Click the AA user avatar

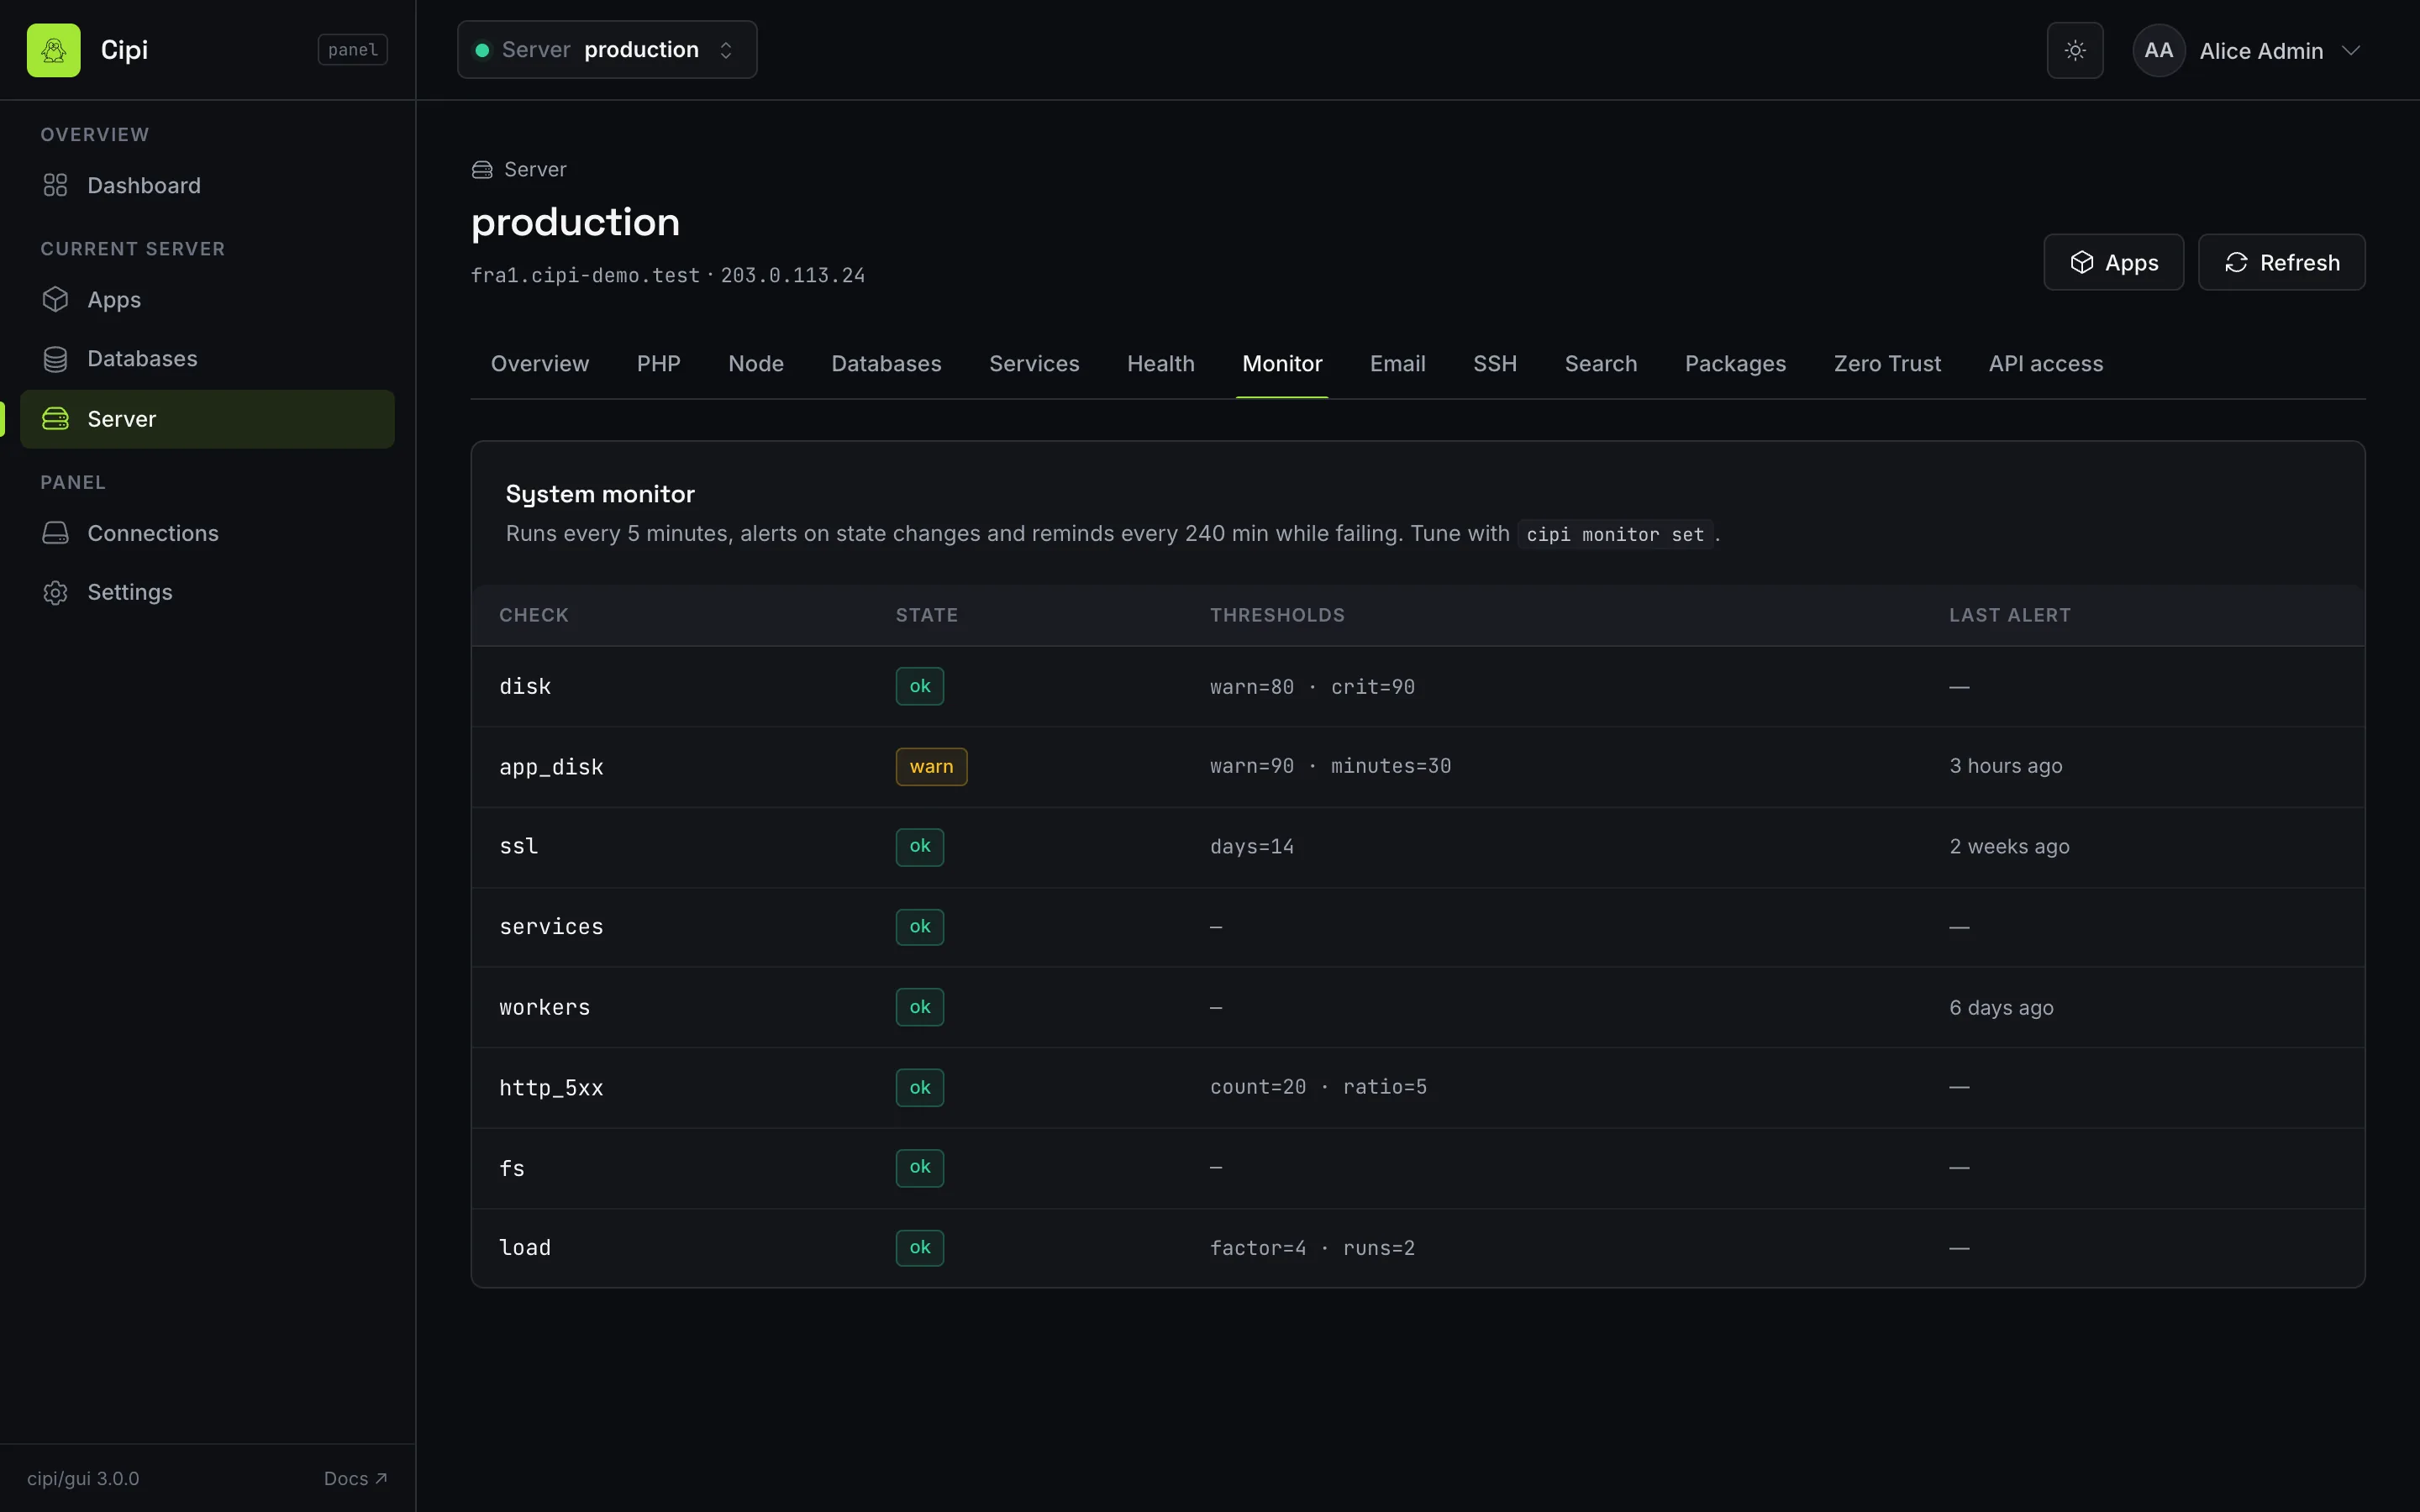[2158, 50]
